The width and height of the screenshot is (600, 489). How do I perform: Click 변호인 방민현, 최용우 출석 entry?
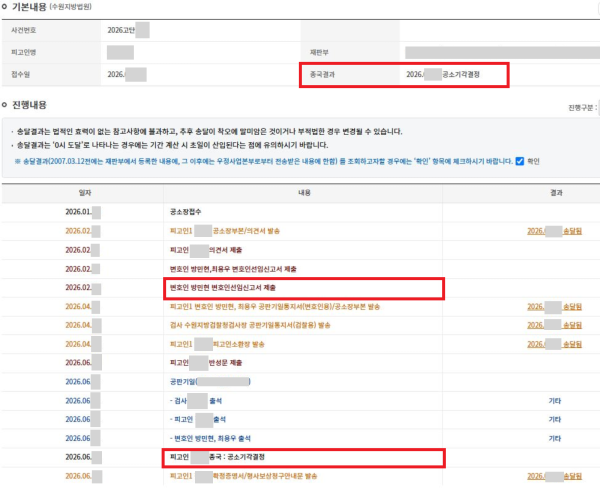pyautogui.click(x=210, y=438)
